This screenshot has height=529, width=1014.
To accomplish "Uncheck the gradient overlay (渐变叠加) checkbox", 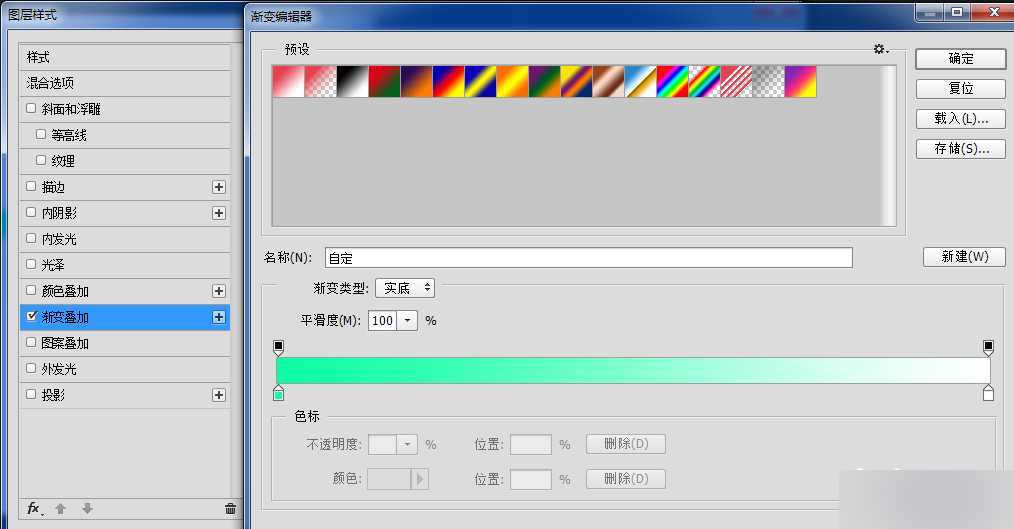I will click(x=31, y=317).
